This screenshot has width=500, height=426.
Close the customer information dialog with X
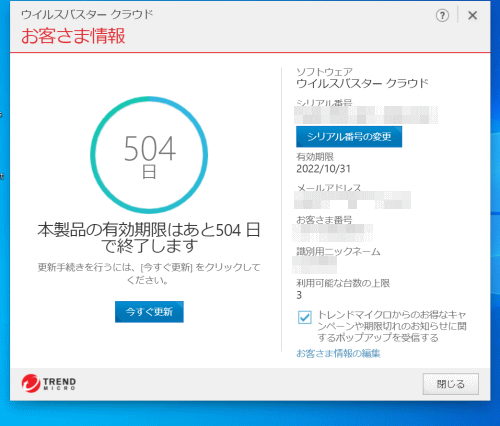pos(472,15)
